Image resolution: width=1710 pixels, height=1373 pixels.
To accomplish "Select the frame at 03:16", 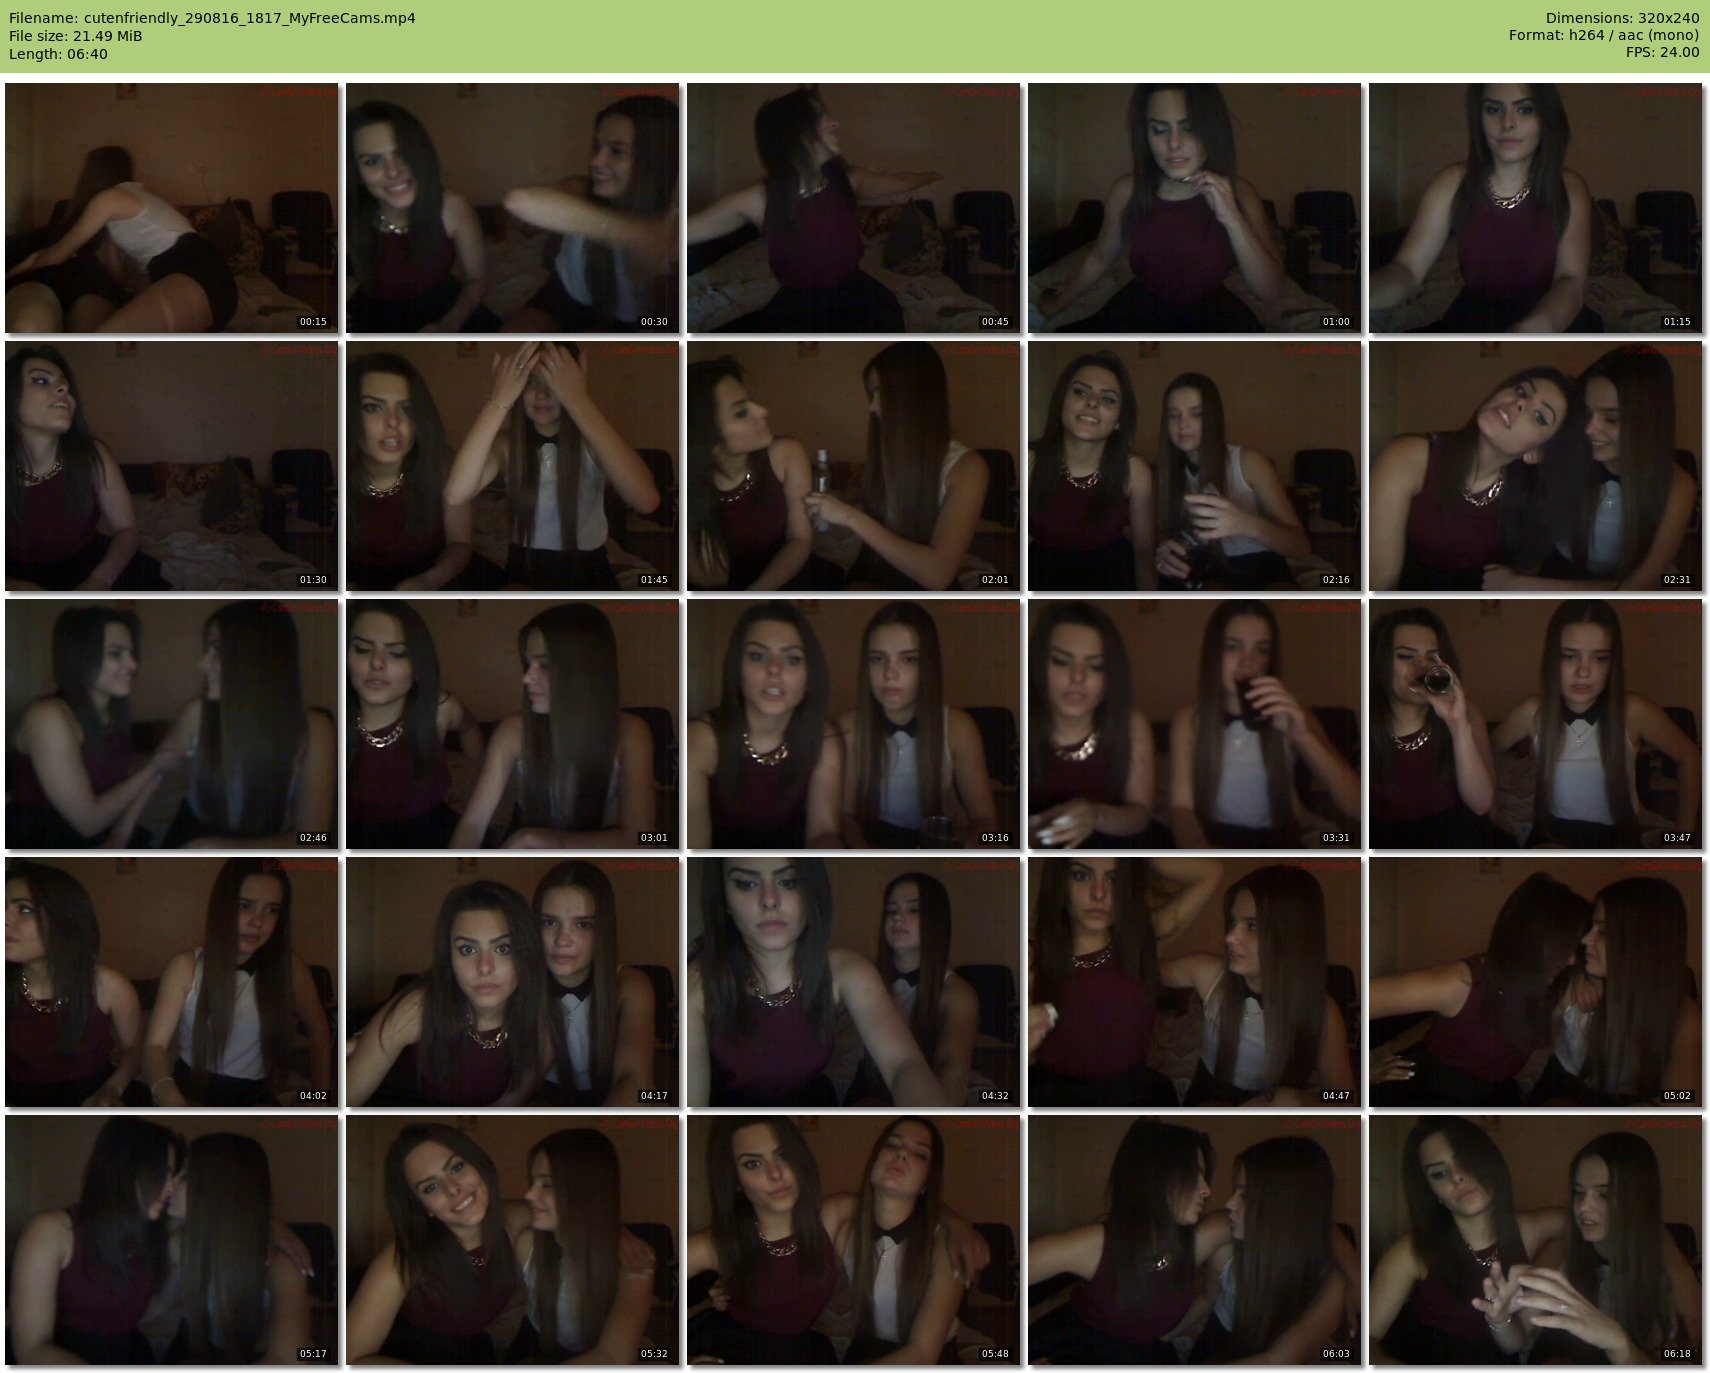I will pyautogui.click(x=853, y=724).
